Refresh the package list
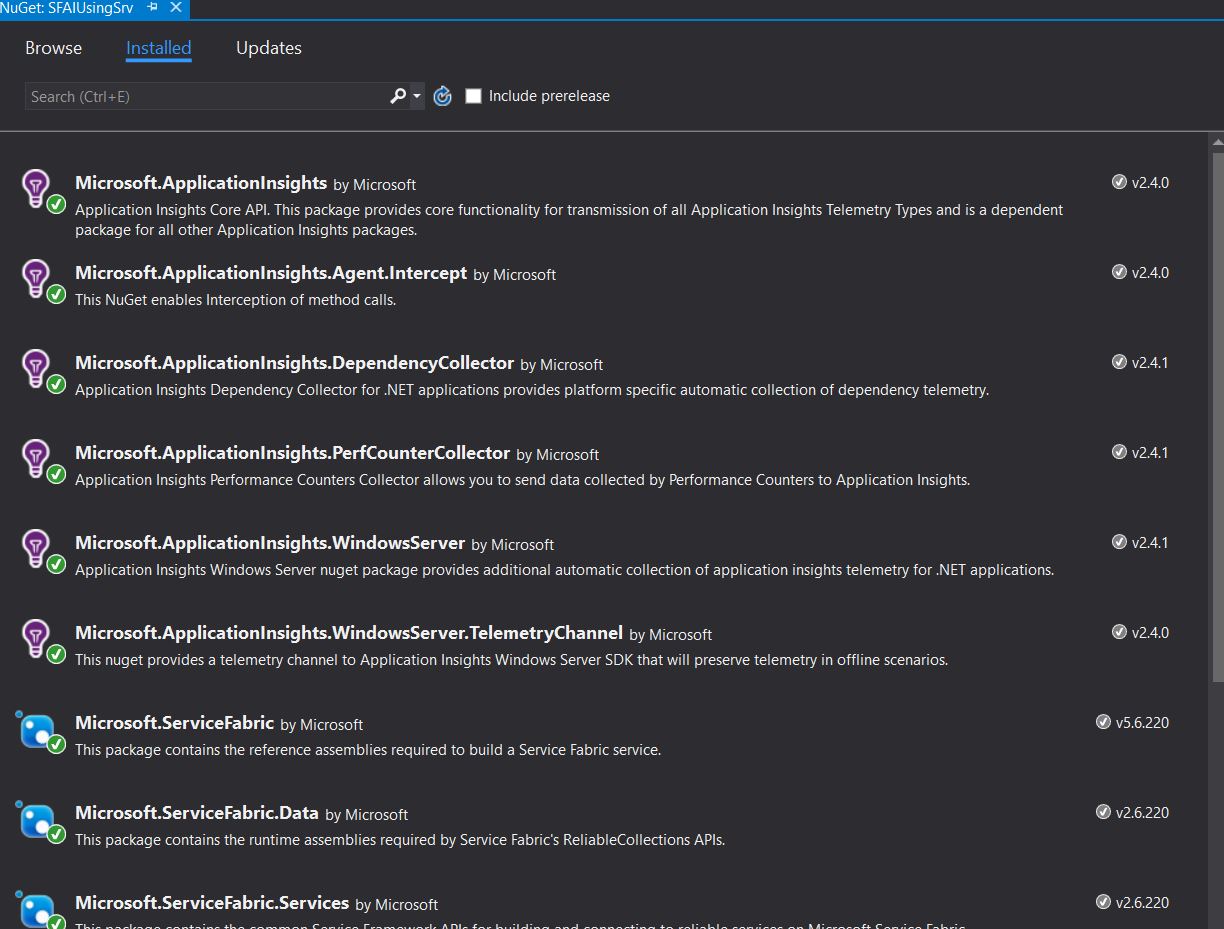This screenshot has width=1224, height=929. 443,96
